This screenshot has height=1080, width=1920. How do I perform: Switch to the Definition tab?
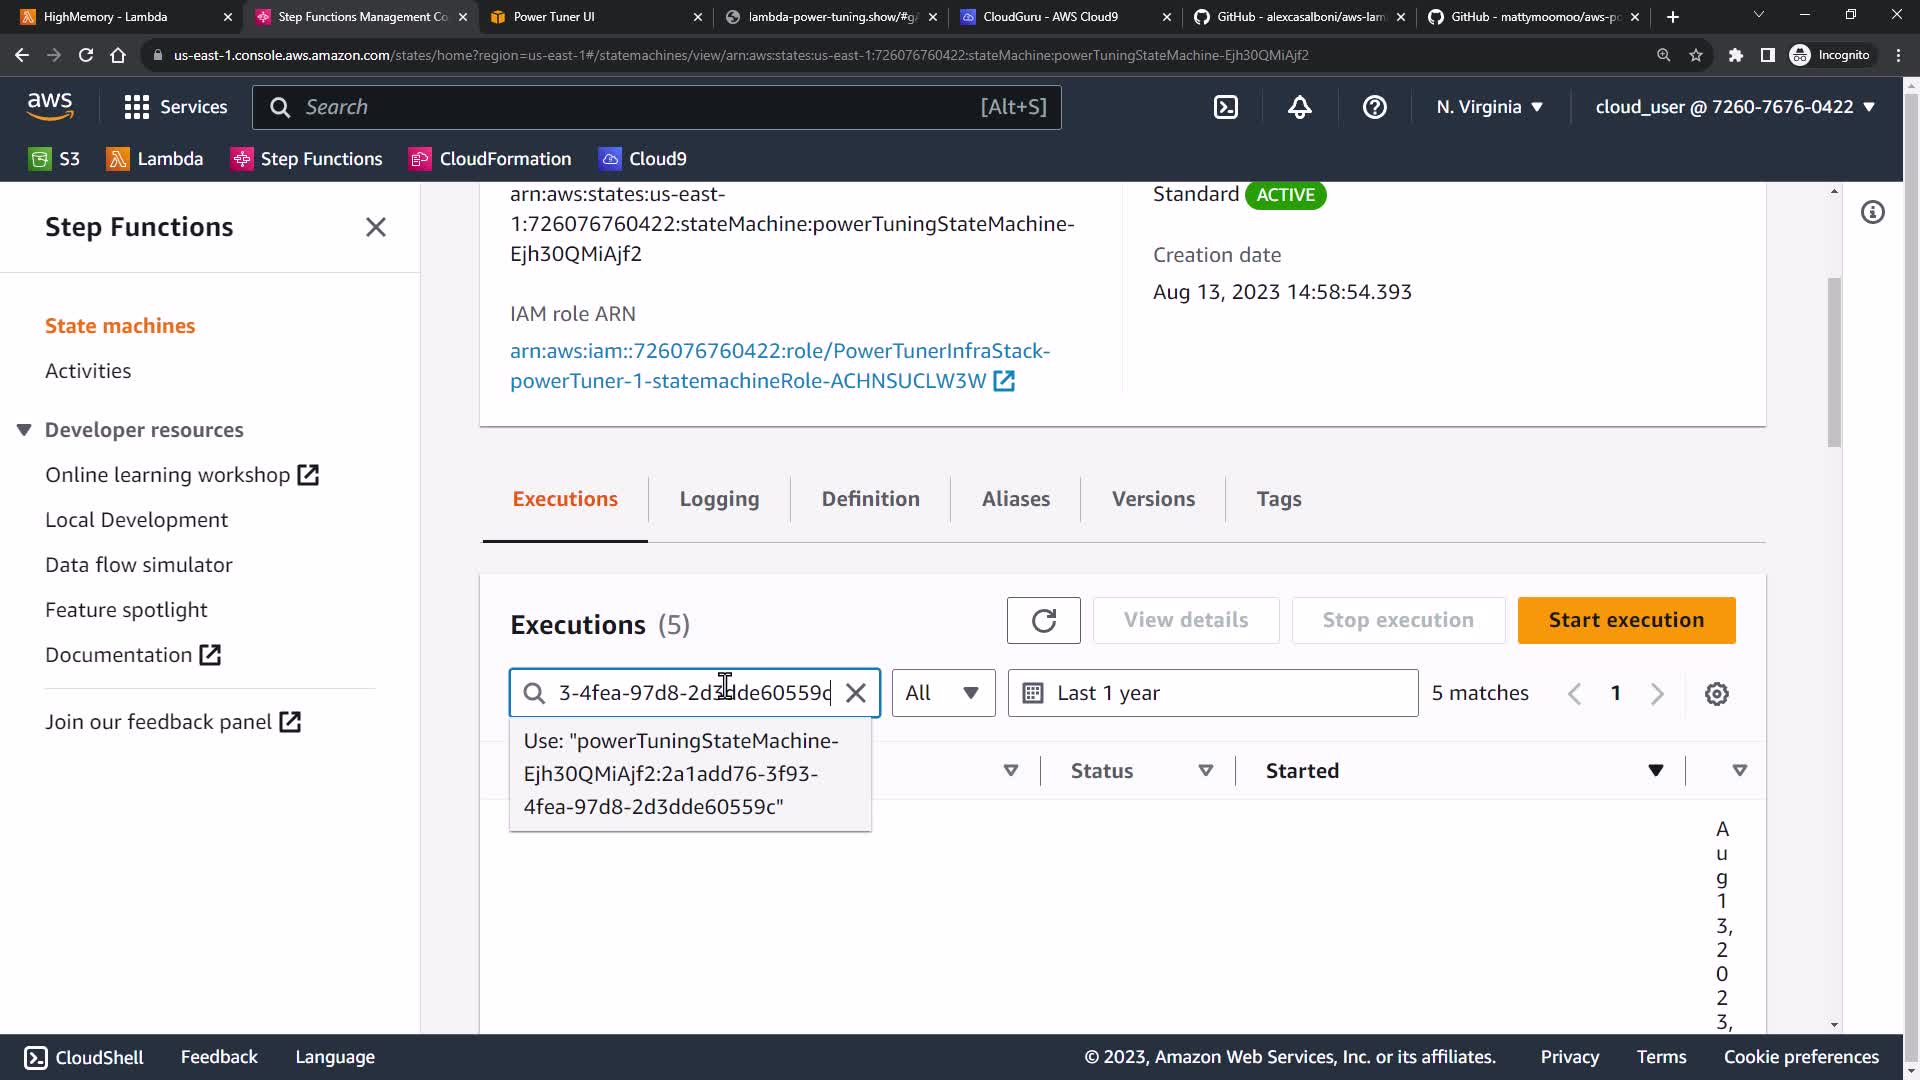tap(870, 499)
